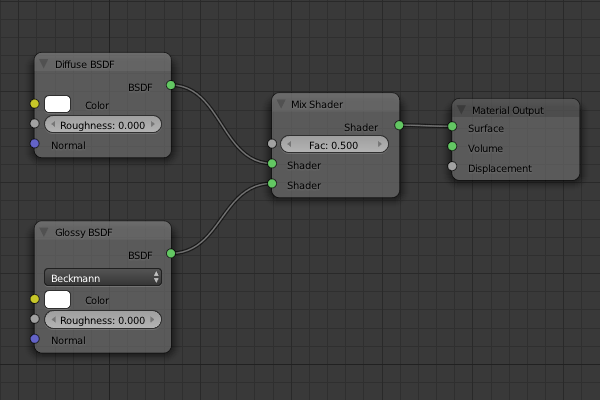
Task: Collapse the Glossy BSDF node triangle
Action: click(x=44, y=232)
